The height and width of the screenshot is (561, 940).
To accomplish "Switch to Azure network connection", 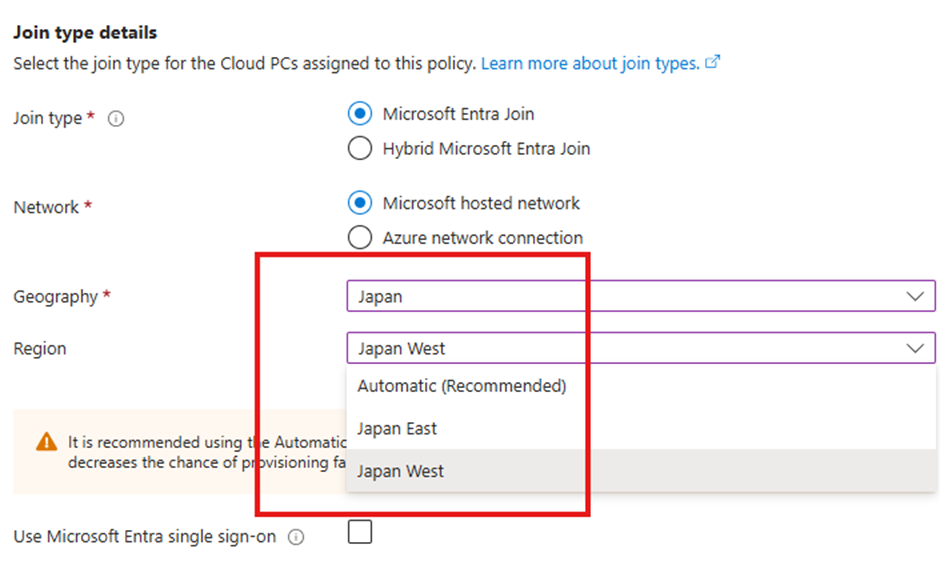I will tap(360, 238).
